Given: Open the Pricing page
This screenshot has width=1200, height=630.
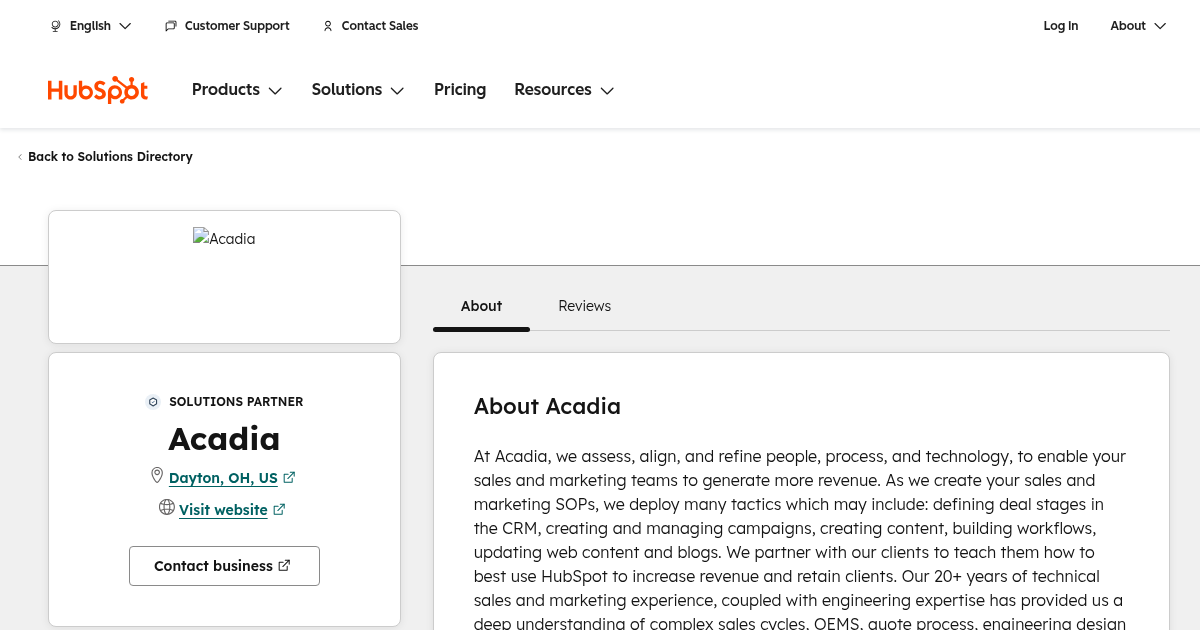Looking at the screenshot, I should point(460,90).
